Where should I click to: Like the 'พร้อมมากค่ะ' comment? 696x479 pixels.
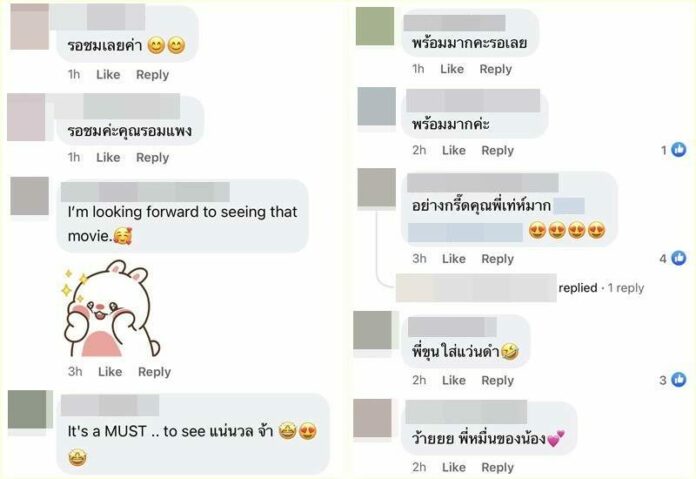tap(454, 150)
